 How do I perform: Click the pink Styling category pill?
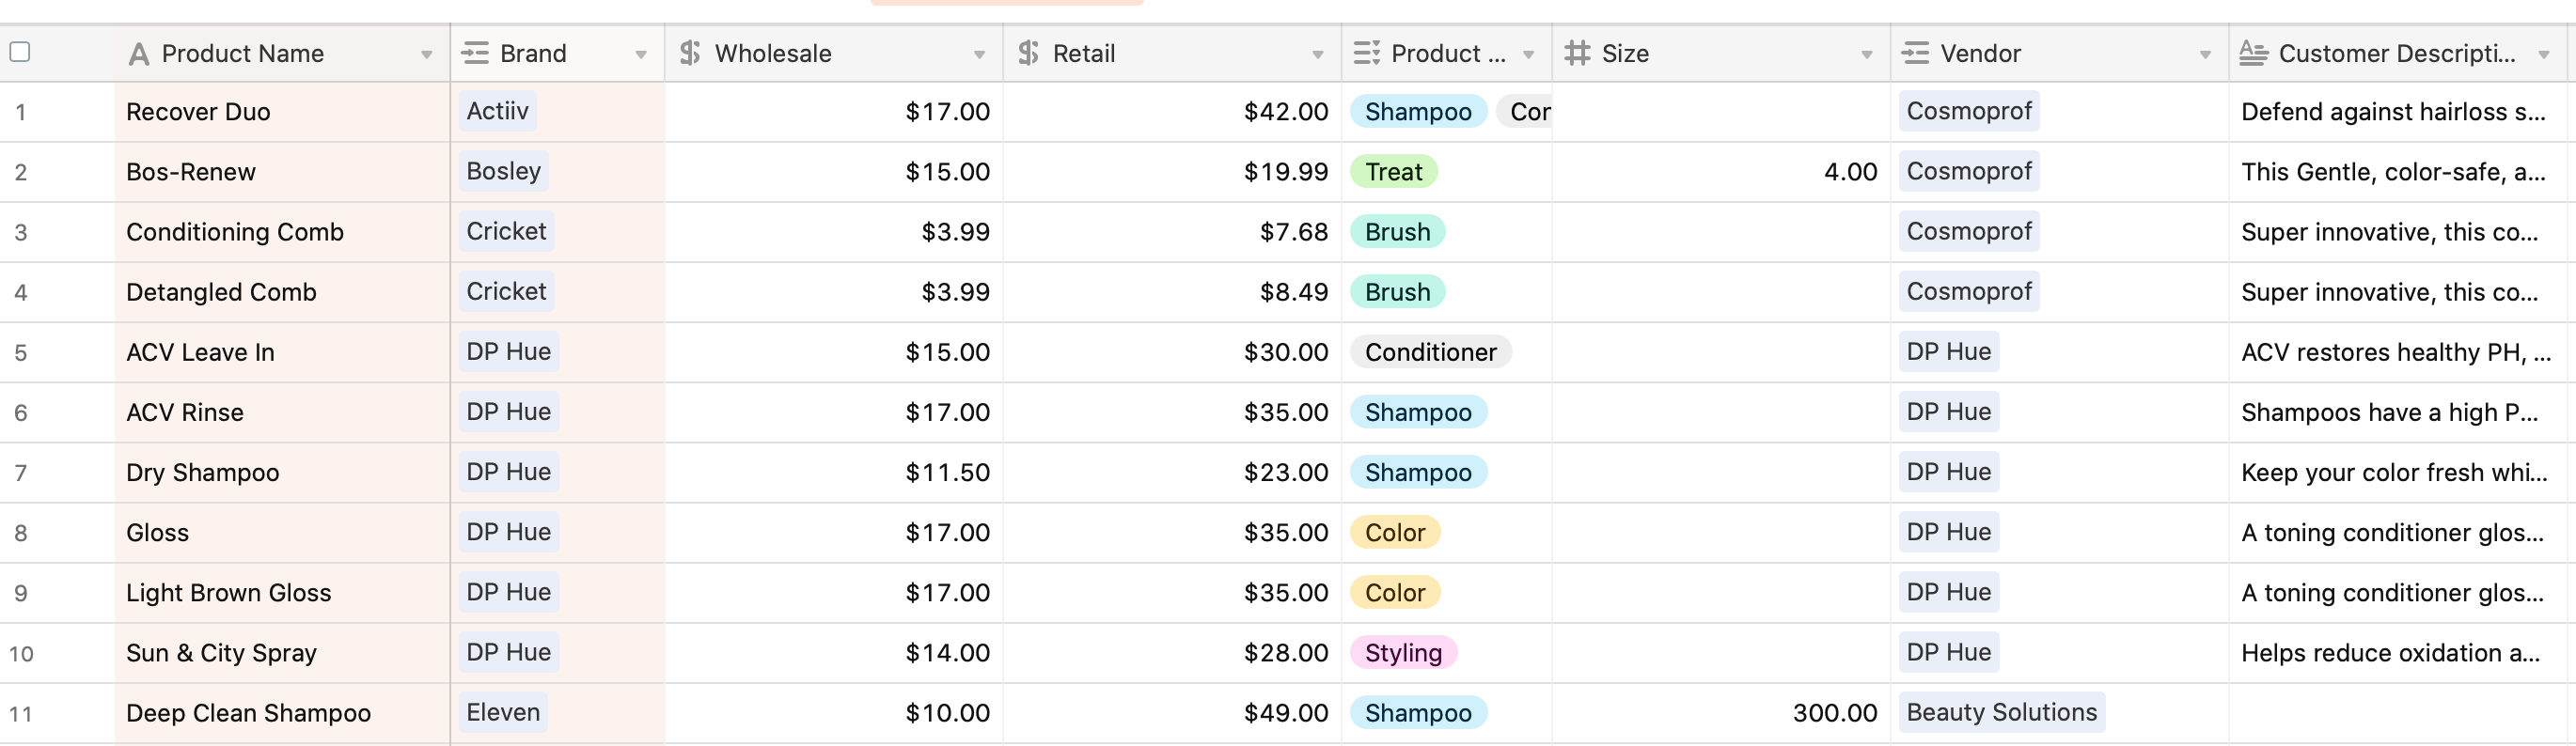point(1403,653)
